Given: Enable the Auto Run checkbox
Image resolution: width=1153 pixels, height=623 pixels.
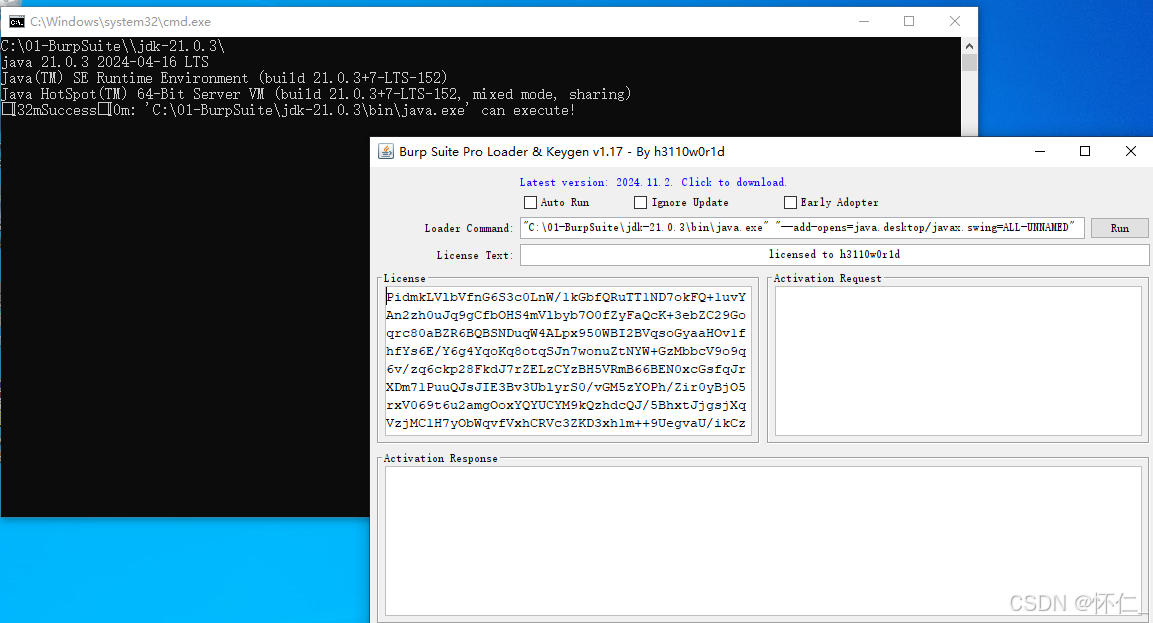Looking at the screenshot, I should pyautogui.click(x=530, y=202).
